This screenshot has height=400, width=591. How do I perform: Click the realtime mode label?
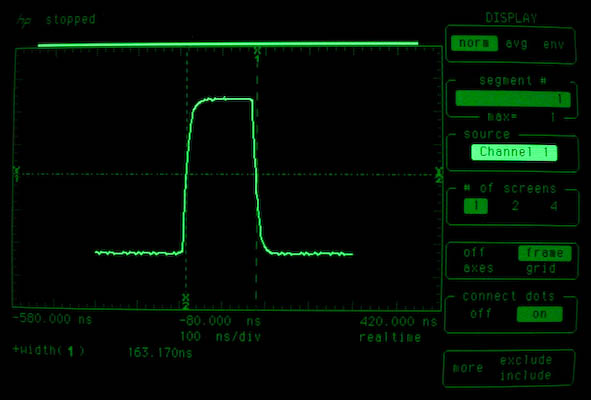[x=390, y=337]
